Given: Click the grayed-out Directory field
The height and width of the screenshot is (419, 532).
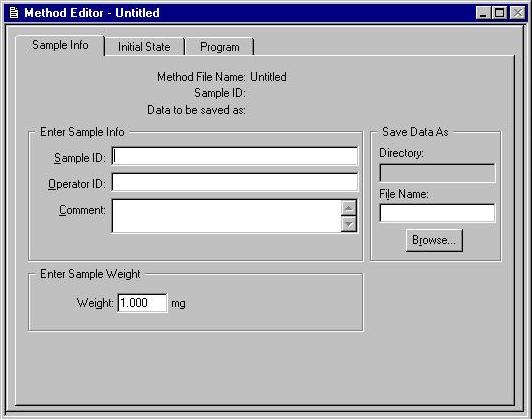Looking at the screenshot, I should (437, 173).
